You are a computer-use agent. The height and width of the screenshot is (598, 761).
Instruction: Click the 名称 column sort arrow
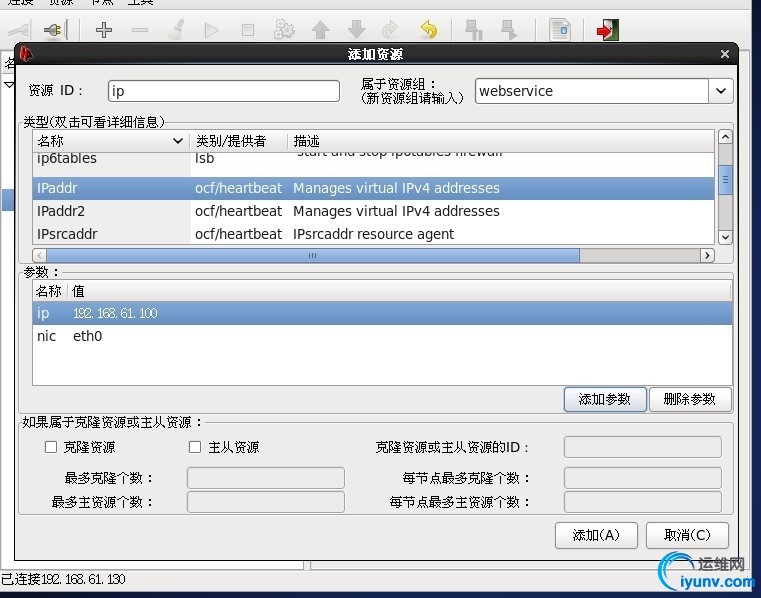tap(178, 141)
